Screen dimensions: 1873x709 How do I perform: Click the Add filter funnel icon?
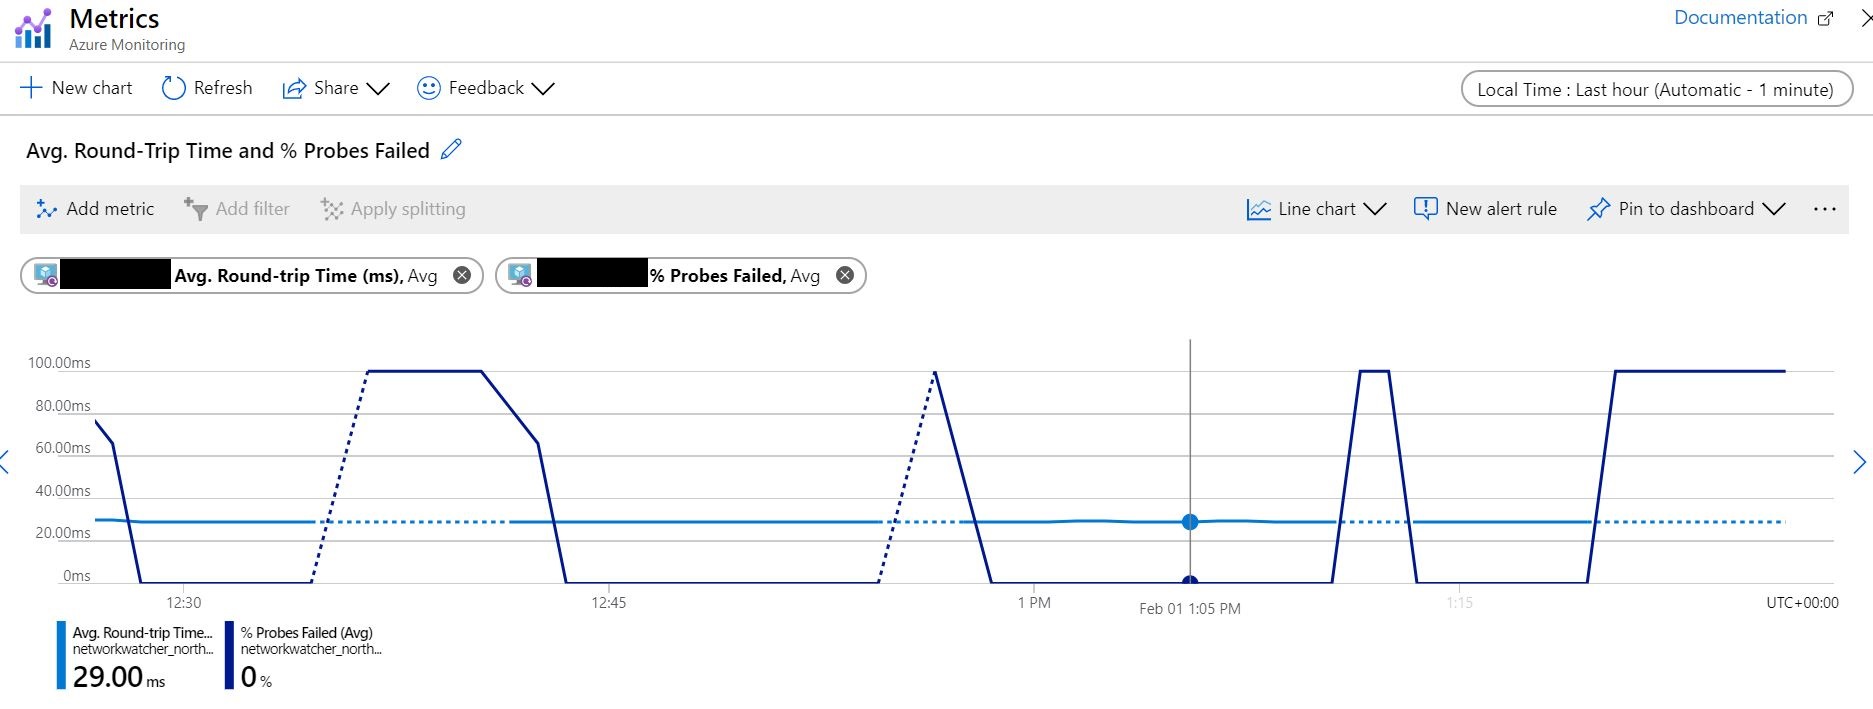point(195,208)
